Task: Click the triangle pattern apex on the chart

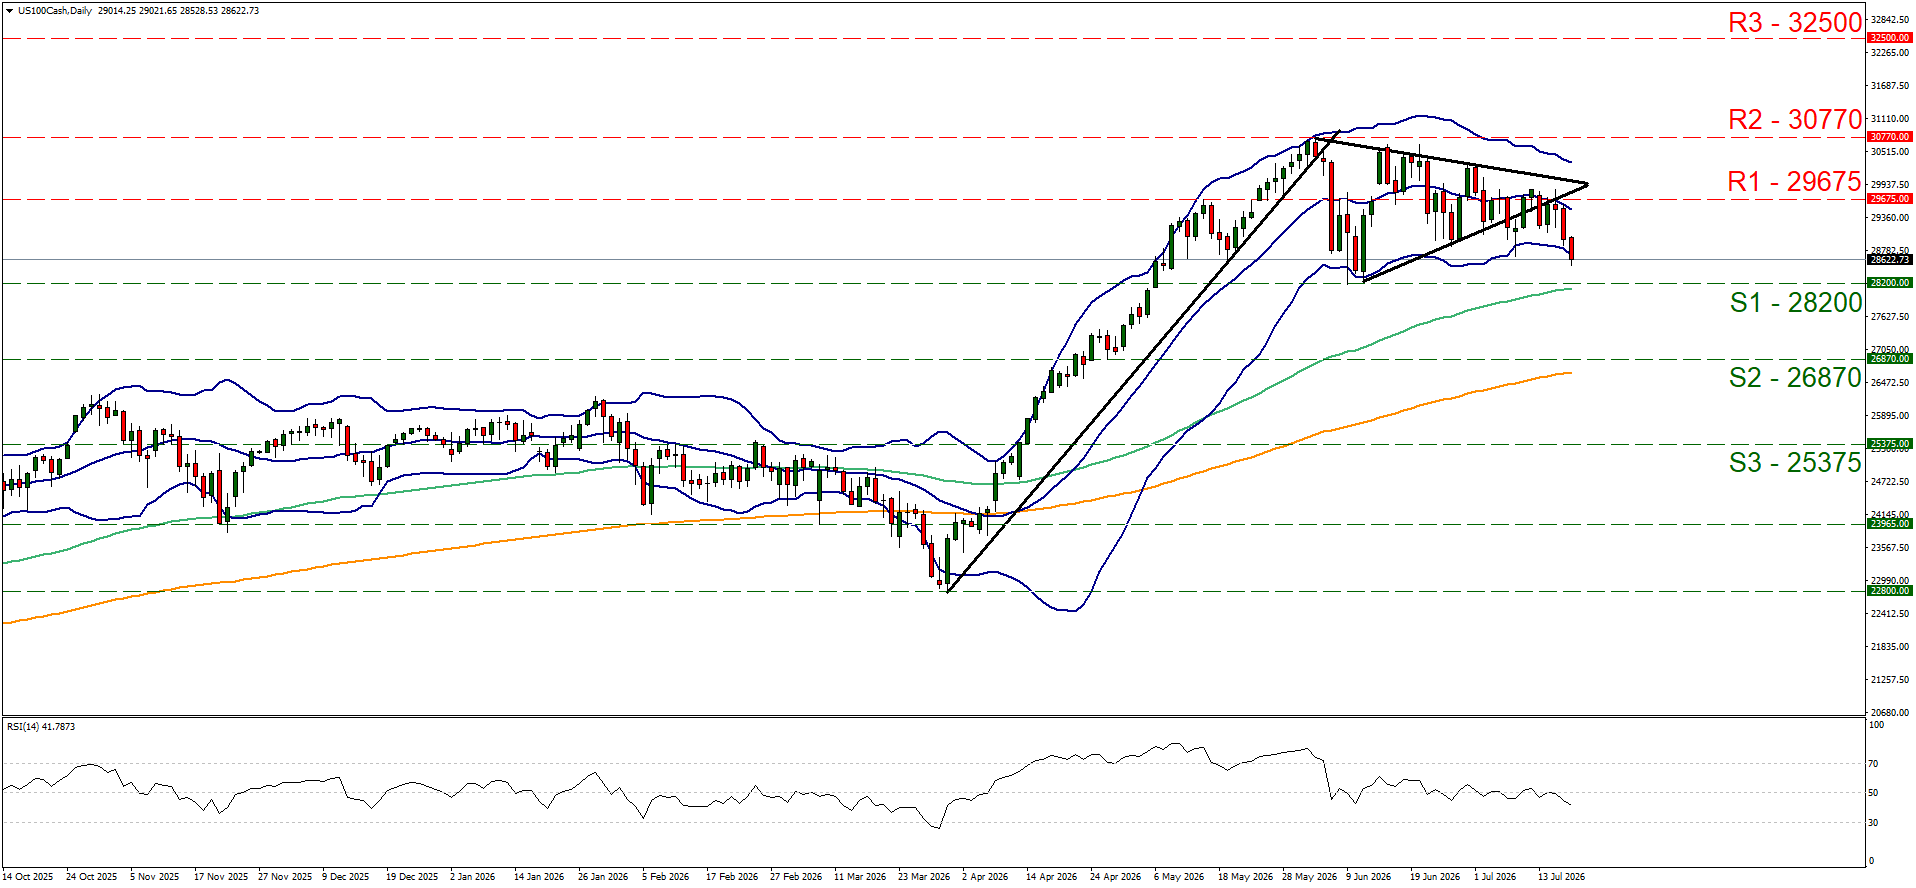Action: point(1587,184)
